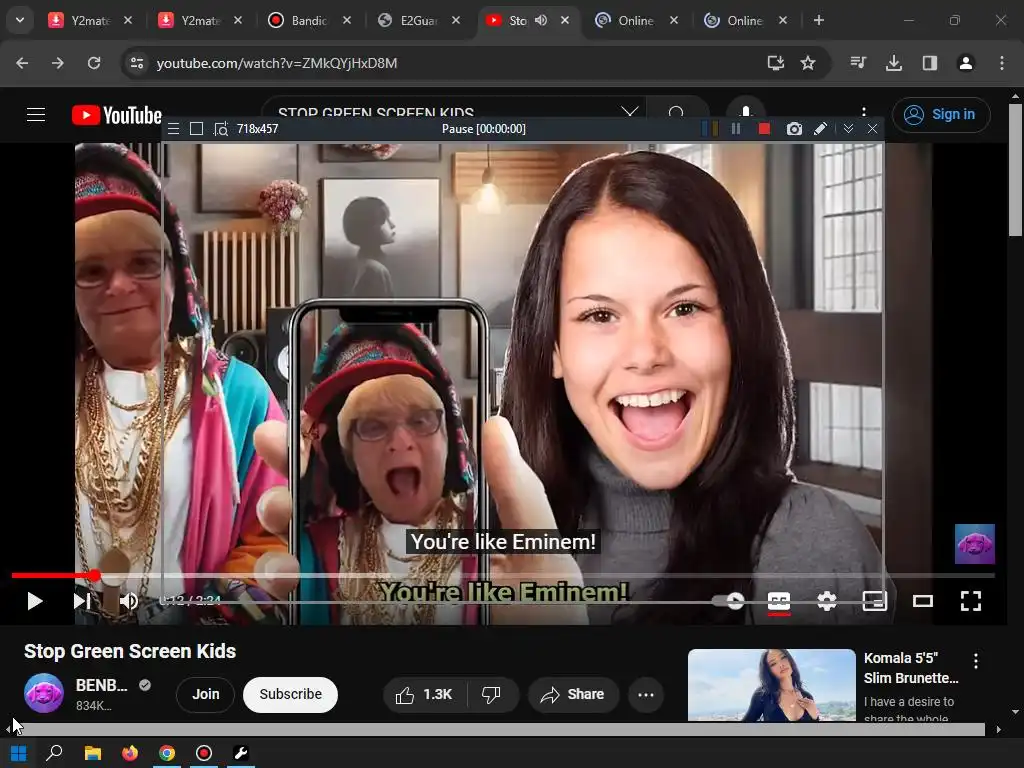The image size is (1024, 768).
Task: Open the YouTube hamburger guide menu
Action: (x=36, y=115)
